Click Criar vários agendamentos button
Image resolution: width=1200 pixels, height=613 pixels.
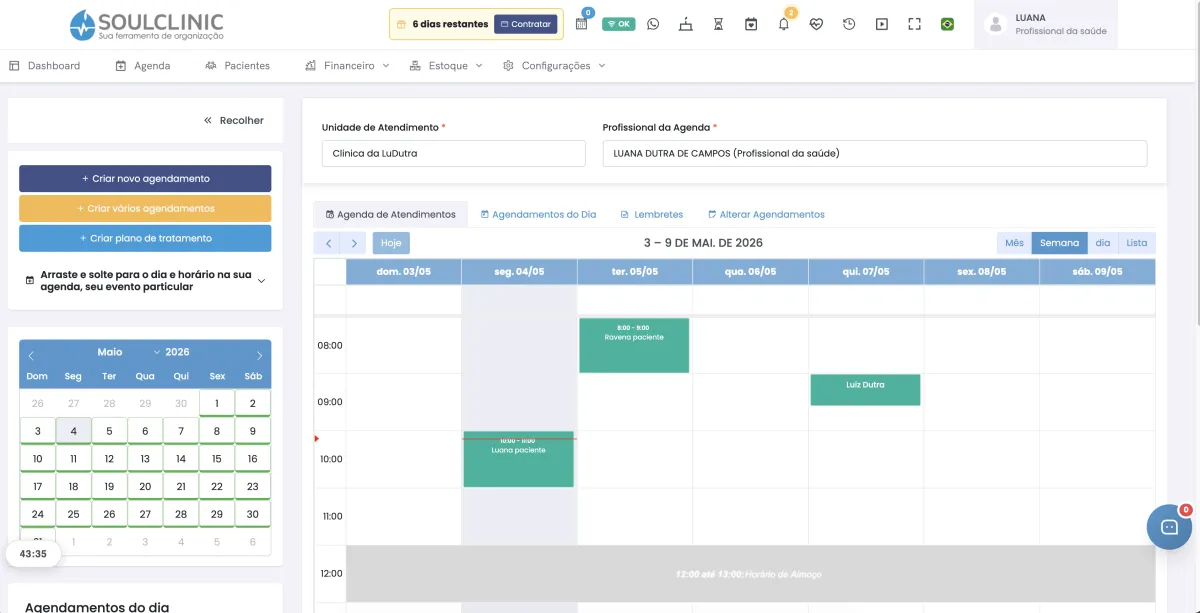tap(145, 208)
